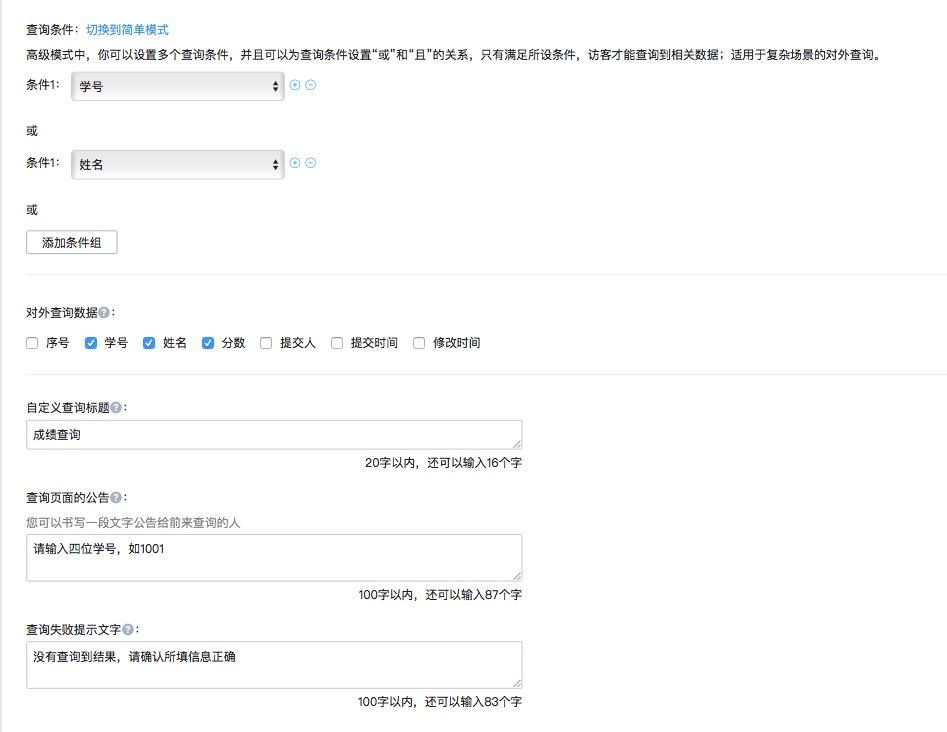The image size is (947, 732).
Task: Click the announcement text box with 请输入四位学号
Action: 273,557
